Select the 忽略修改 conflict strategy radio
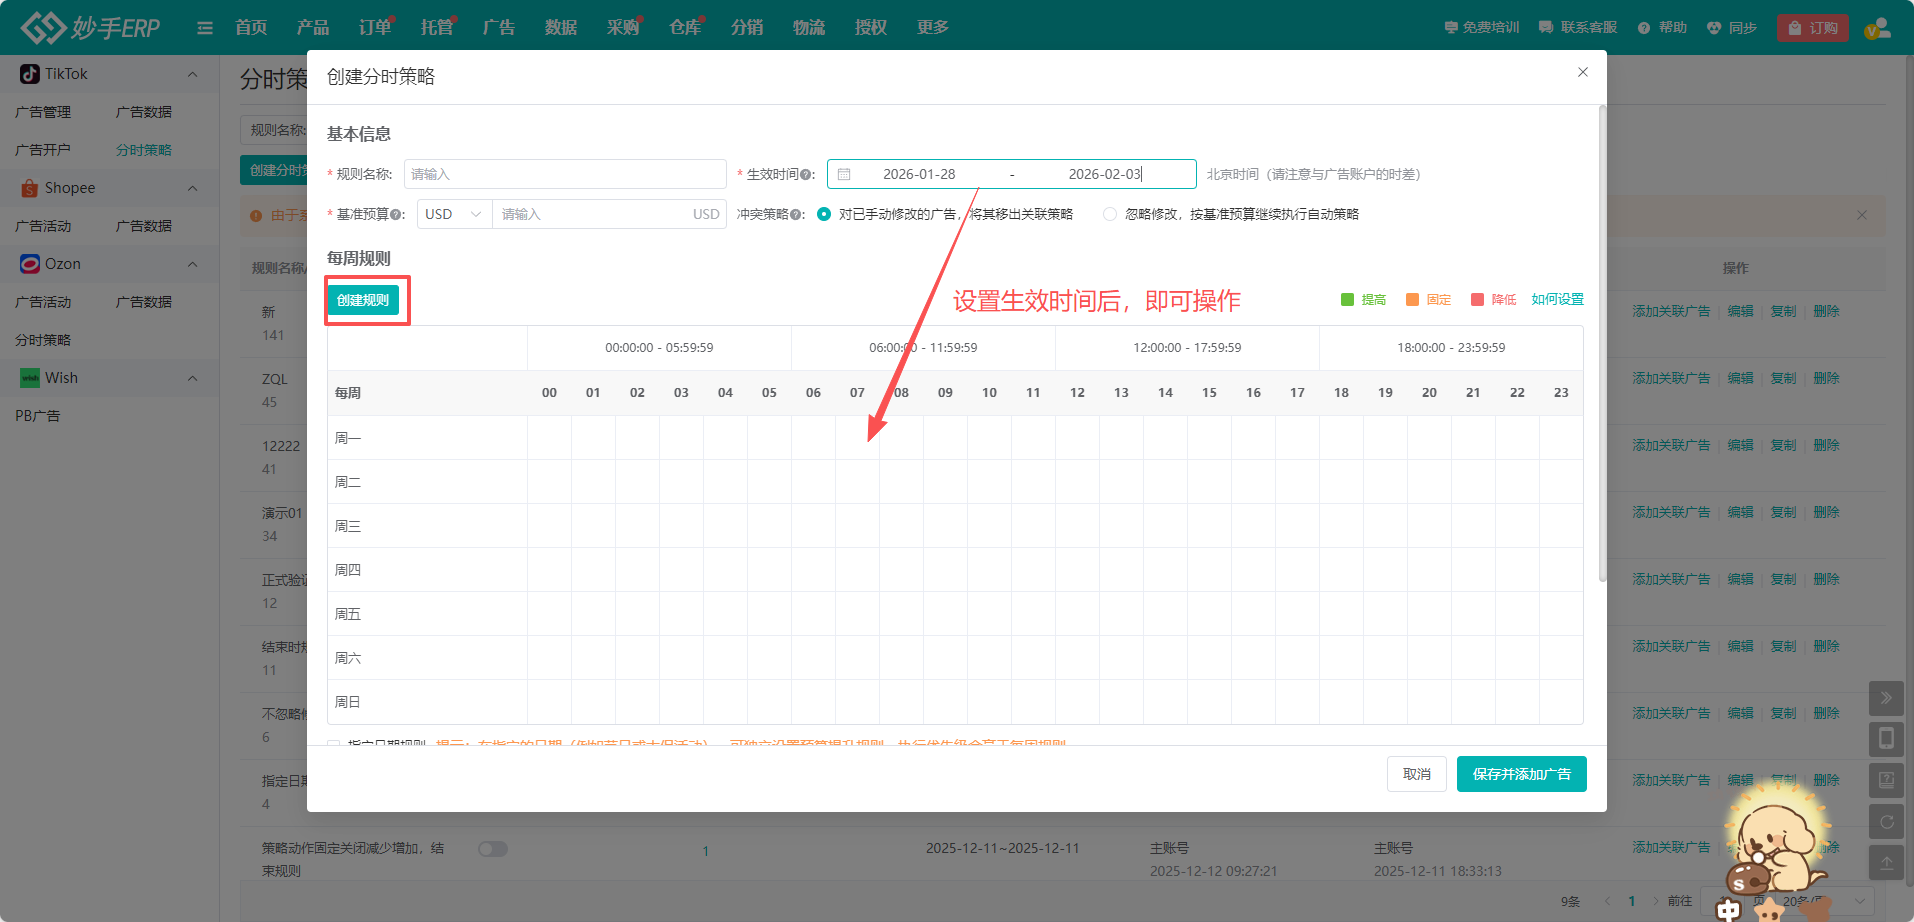The image size is (1914, 922). [x=1110, y=214]
